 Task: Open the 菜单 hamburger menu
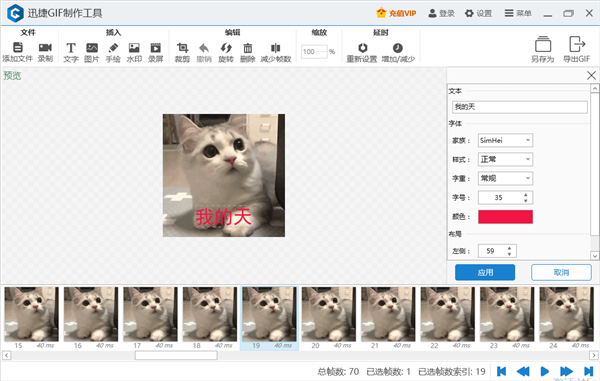(x=518, y=13)
